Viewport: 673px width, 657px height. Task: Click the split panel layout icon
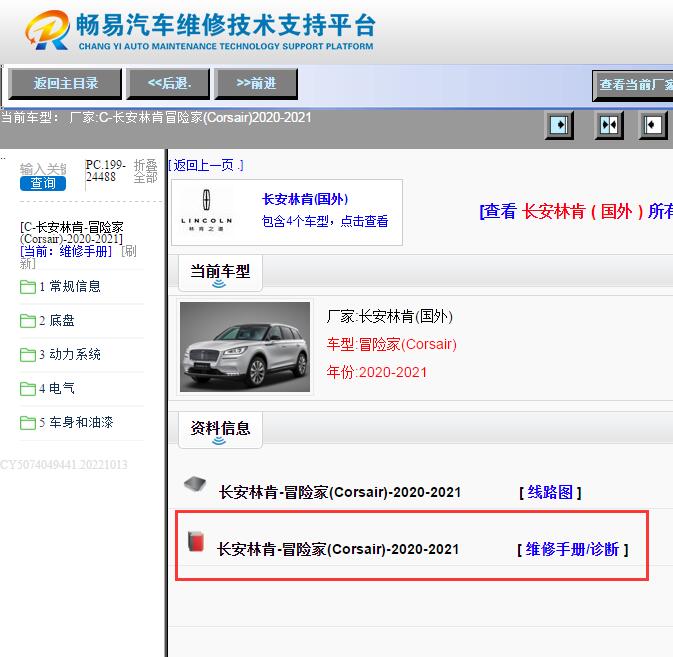tap(609, 125)
